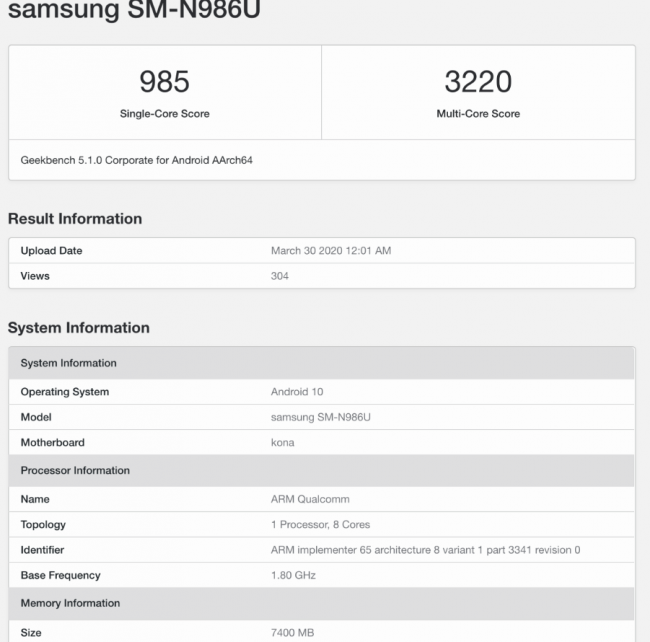Screen dimensions: 650x642
Task: Click the 3220 multi-core score number
Action: pos(478,81)
